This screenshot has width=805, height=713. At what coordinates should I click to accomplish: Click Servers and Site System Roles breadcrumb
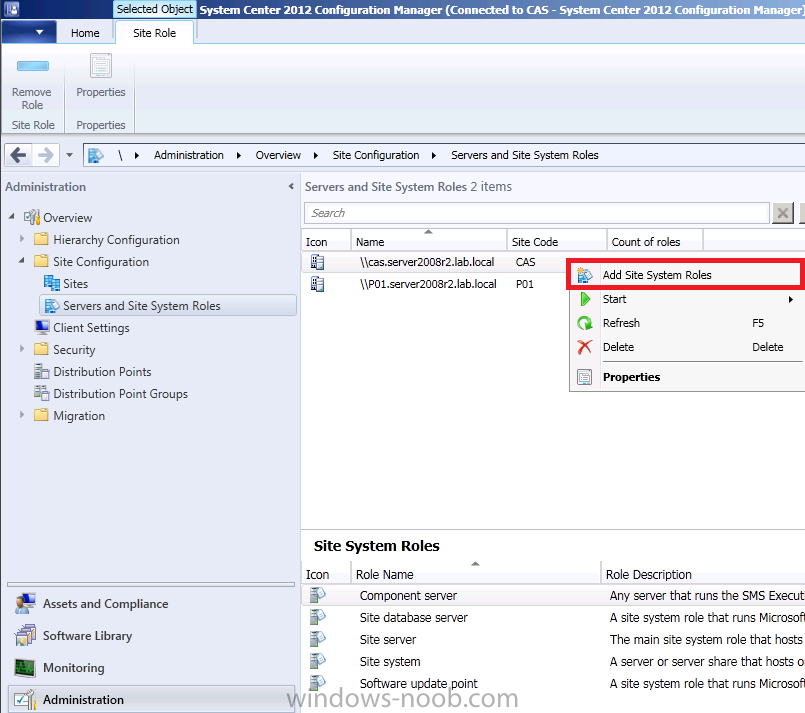525,155
